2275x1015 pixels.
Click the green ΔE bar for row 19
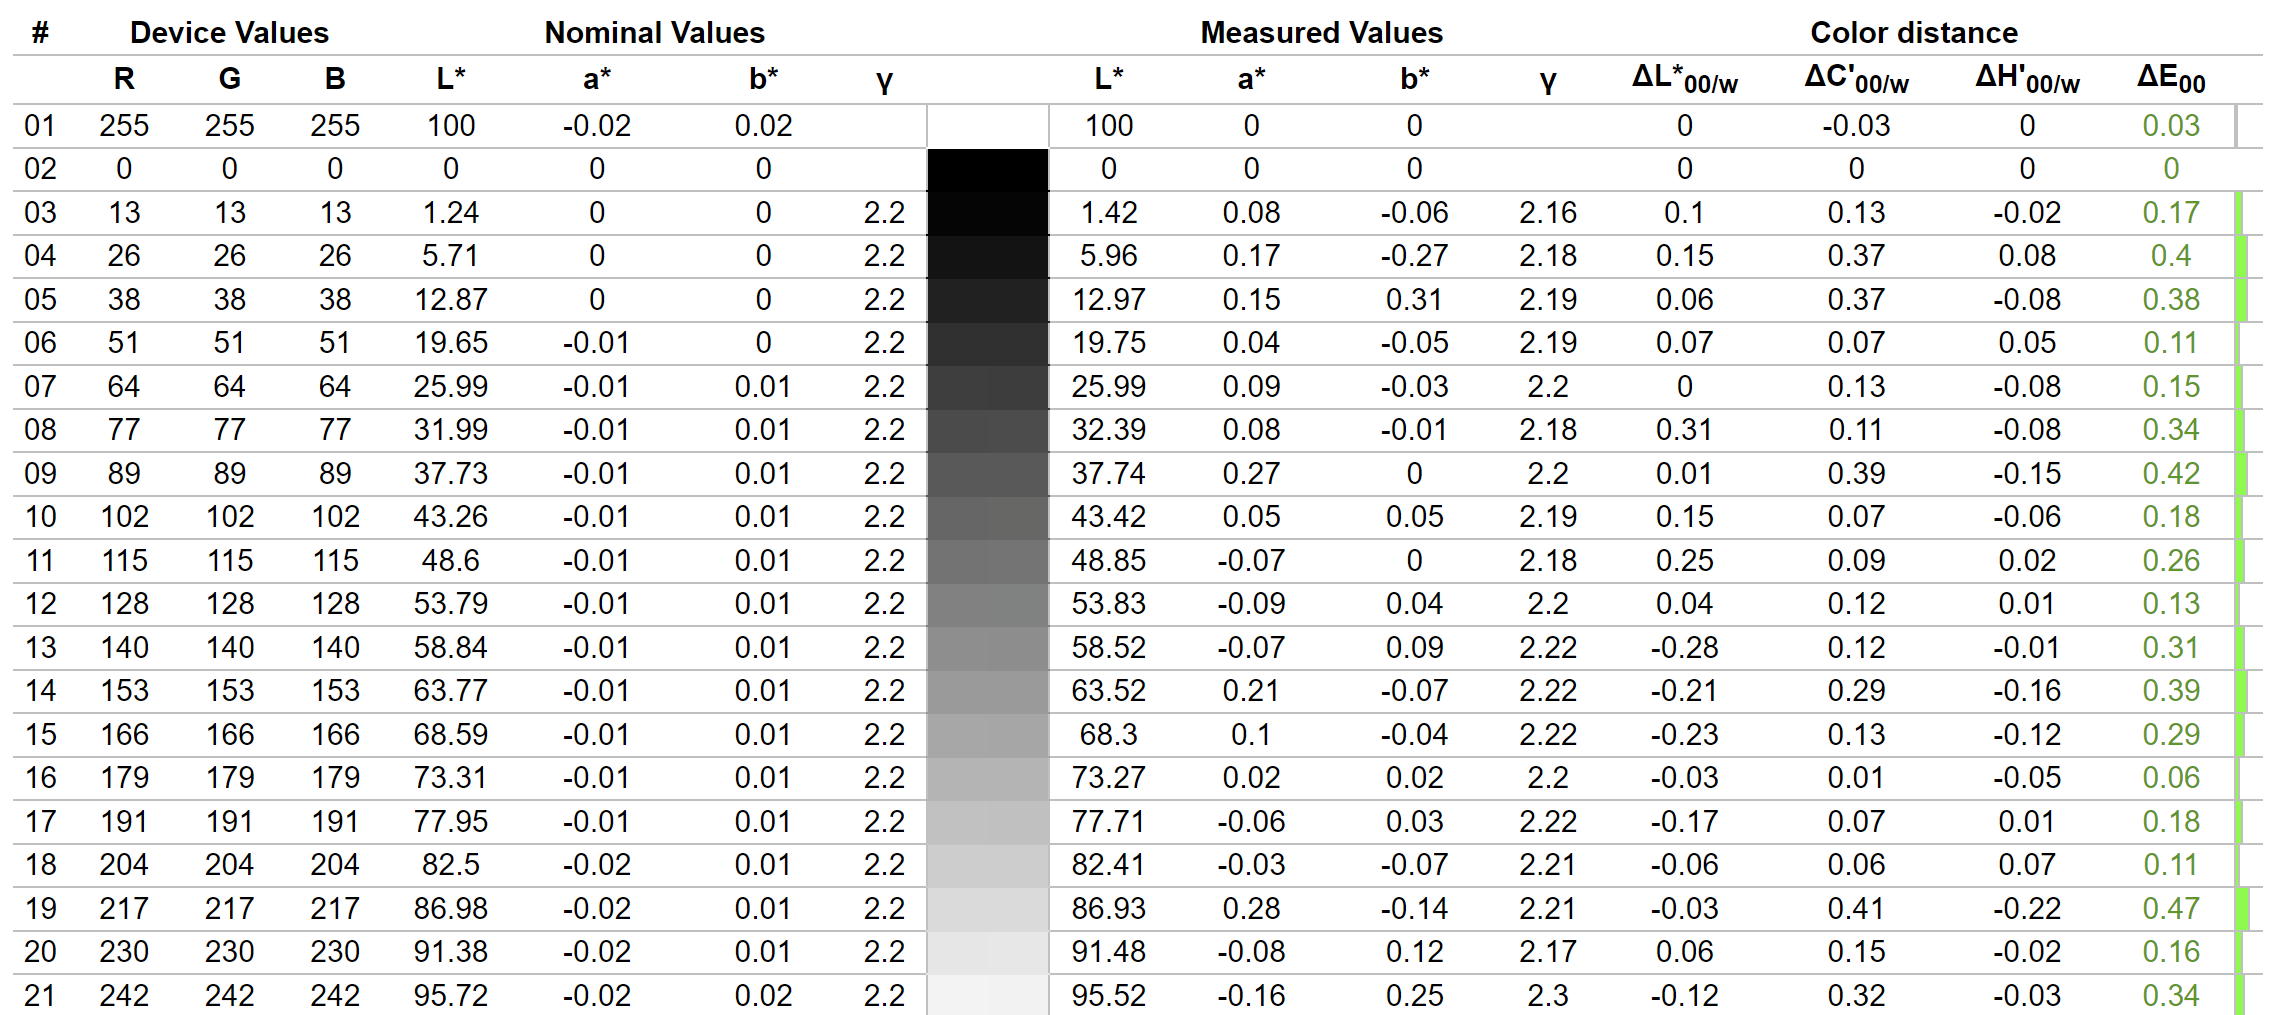pos(2242,908)
